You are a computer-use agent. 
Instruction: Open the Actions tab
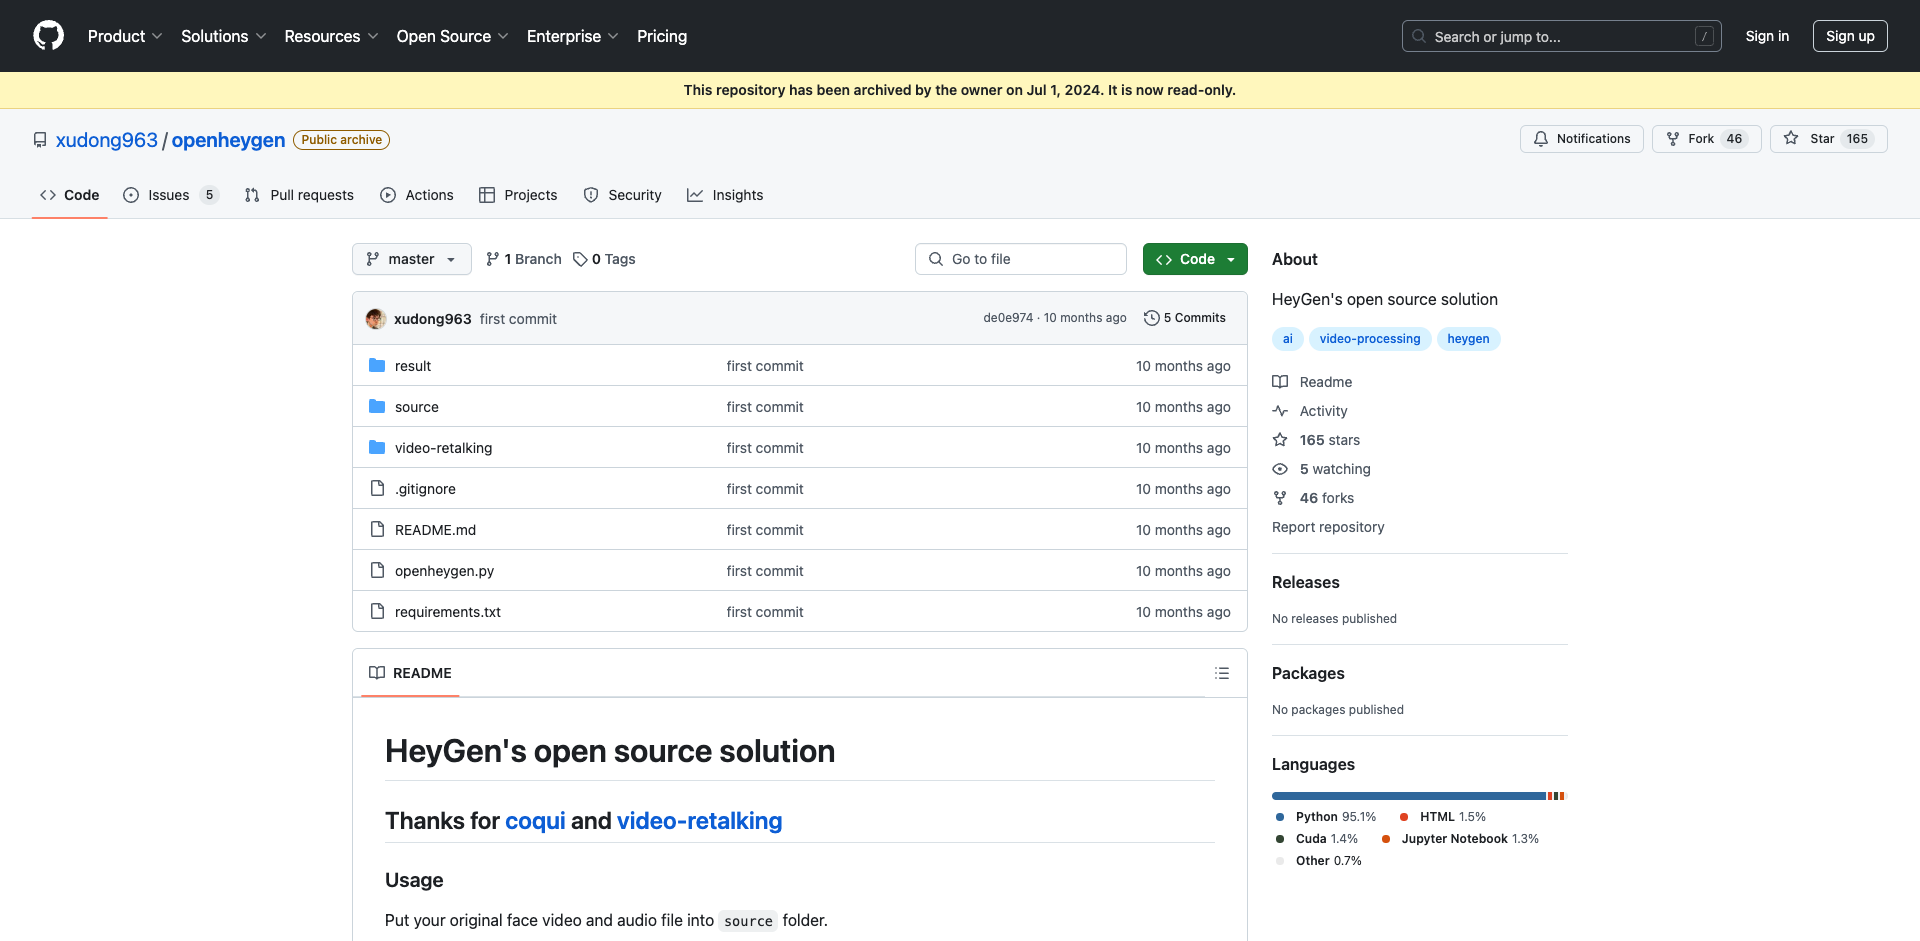(417, 195)
